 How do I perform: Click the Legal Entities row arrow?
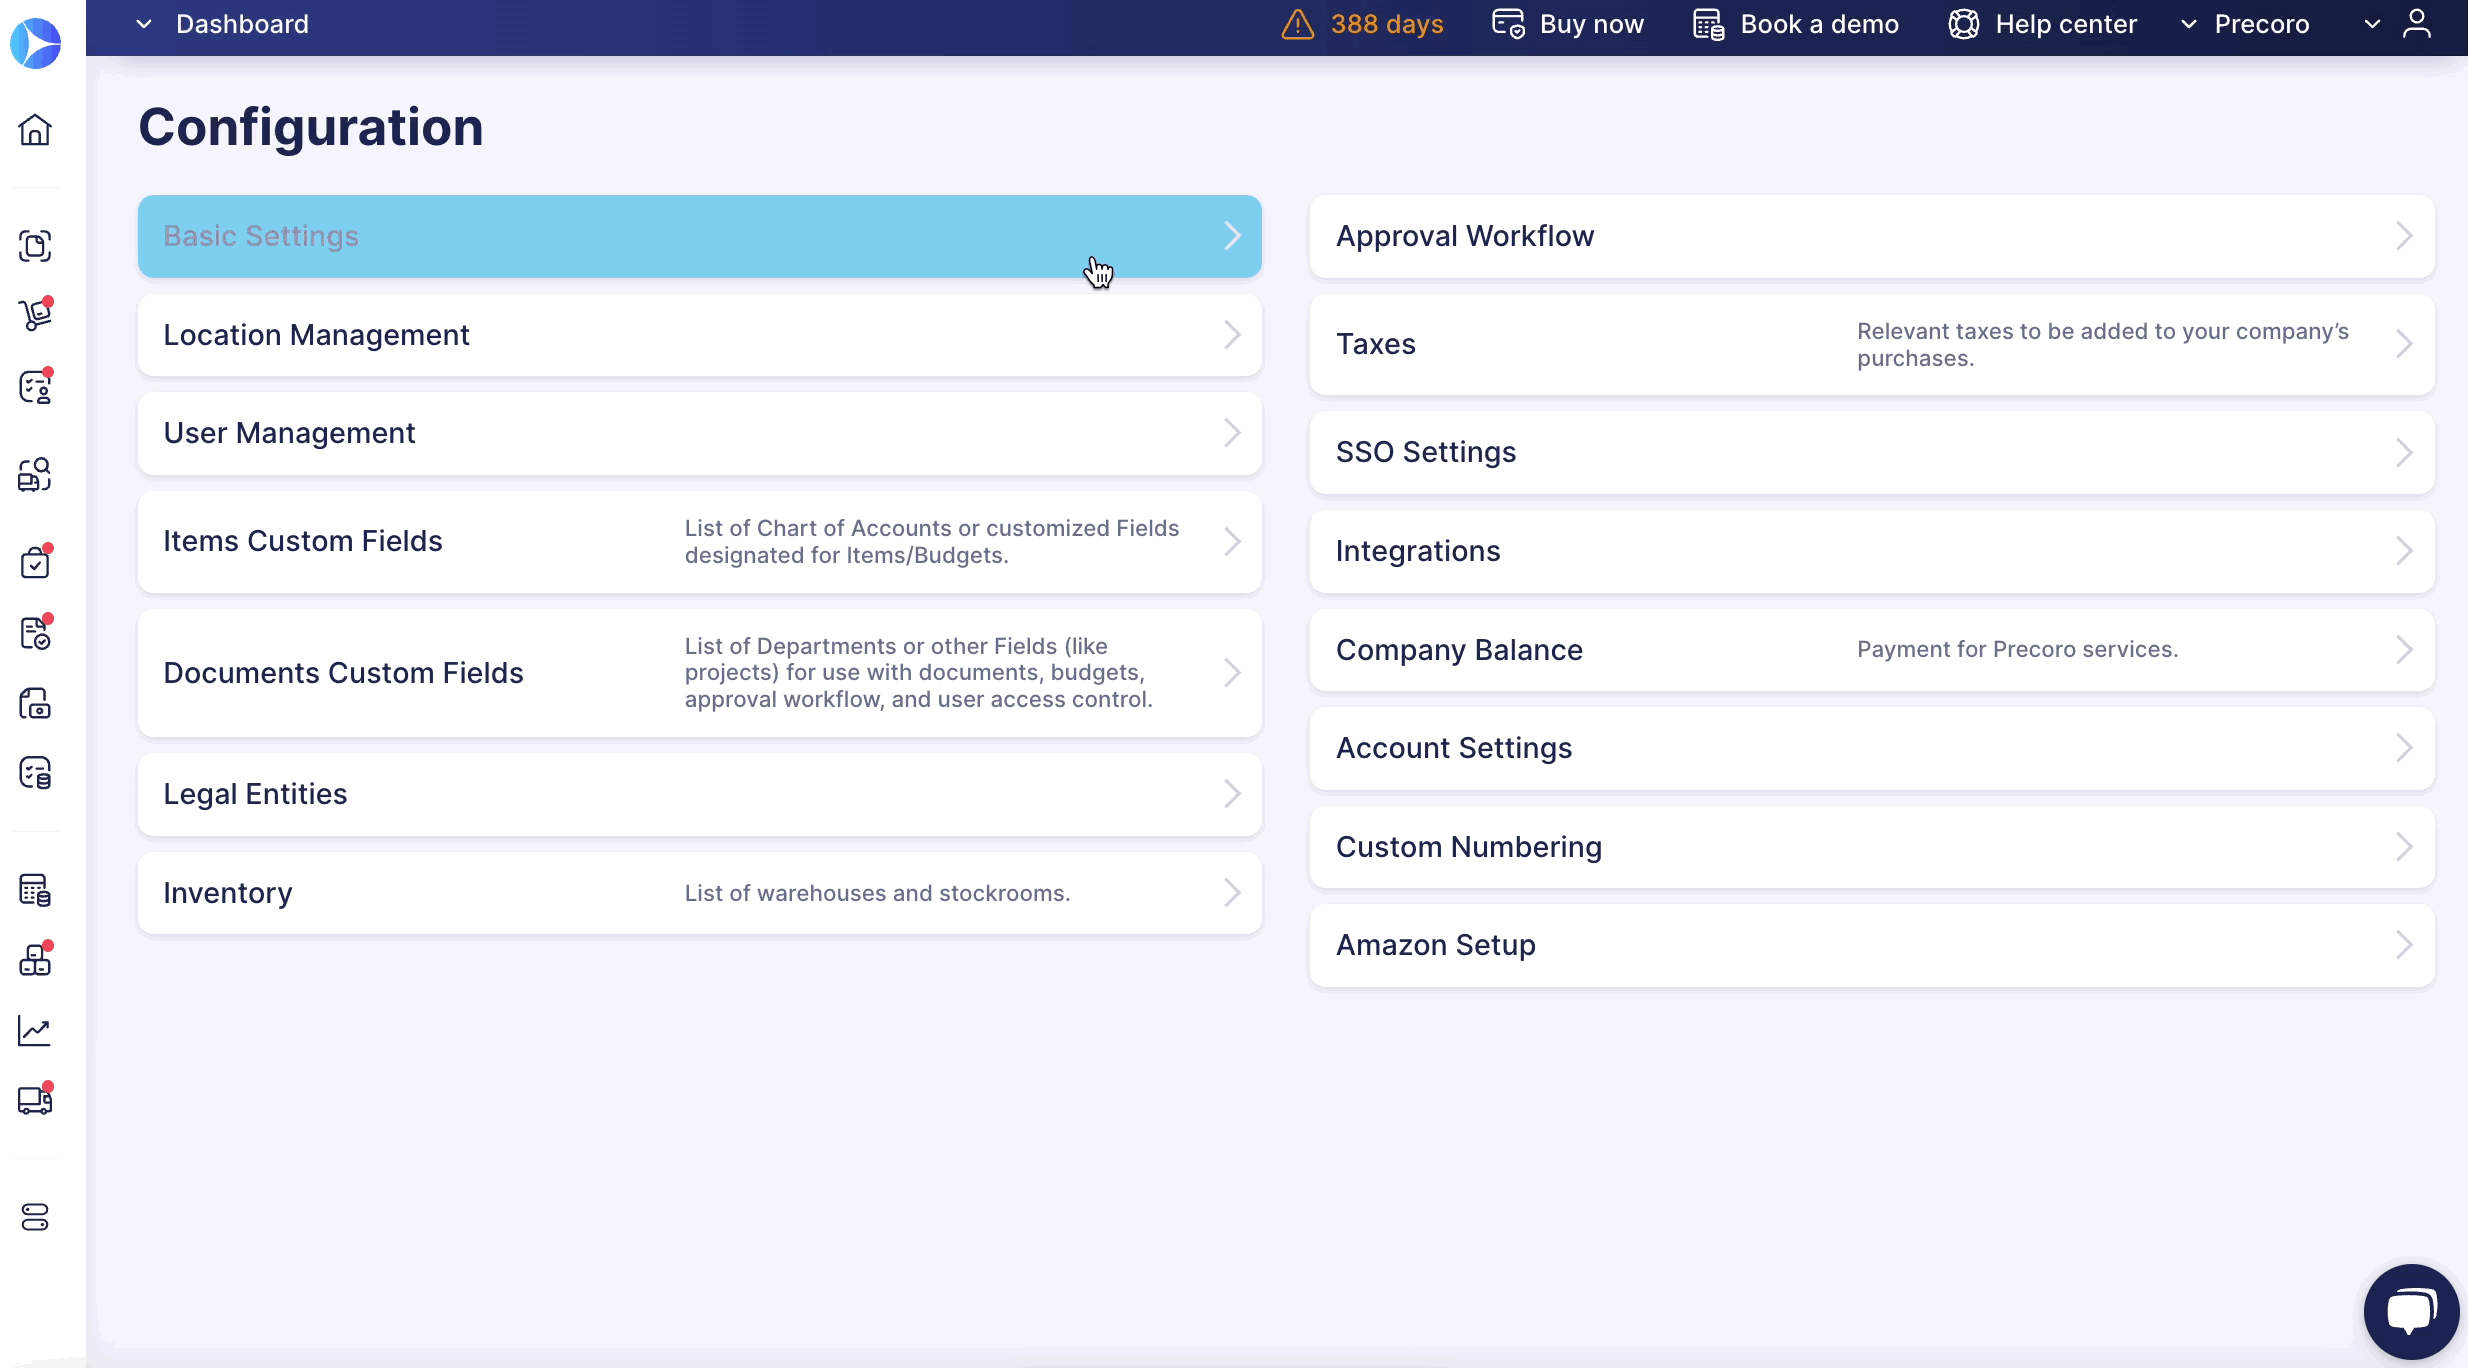[x=1232, y=794]
